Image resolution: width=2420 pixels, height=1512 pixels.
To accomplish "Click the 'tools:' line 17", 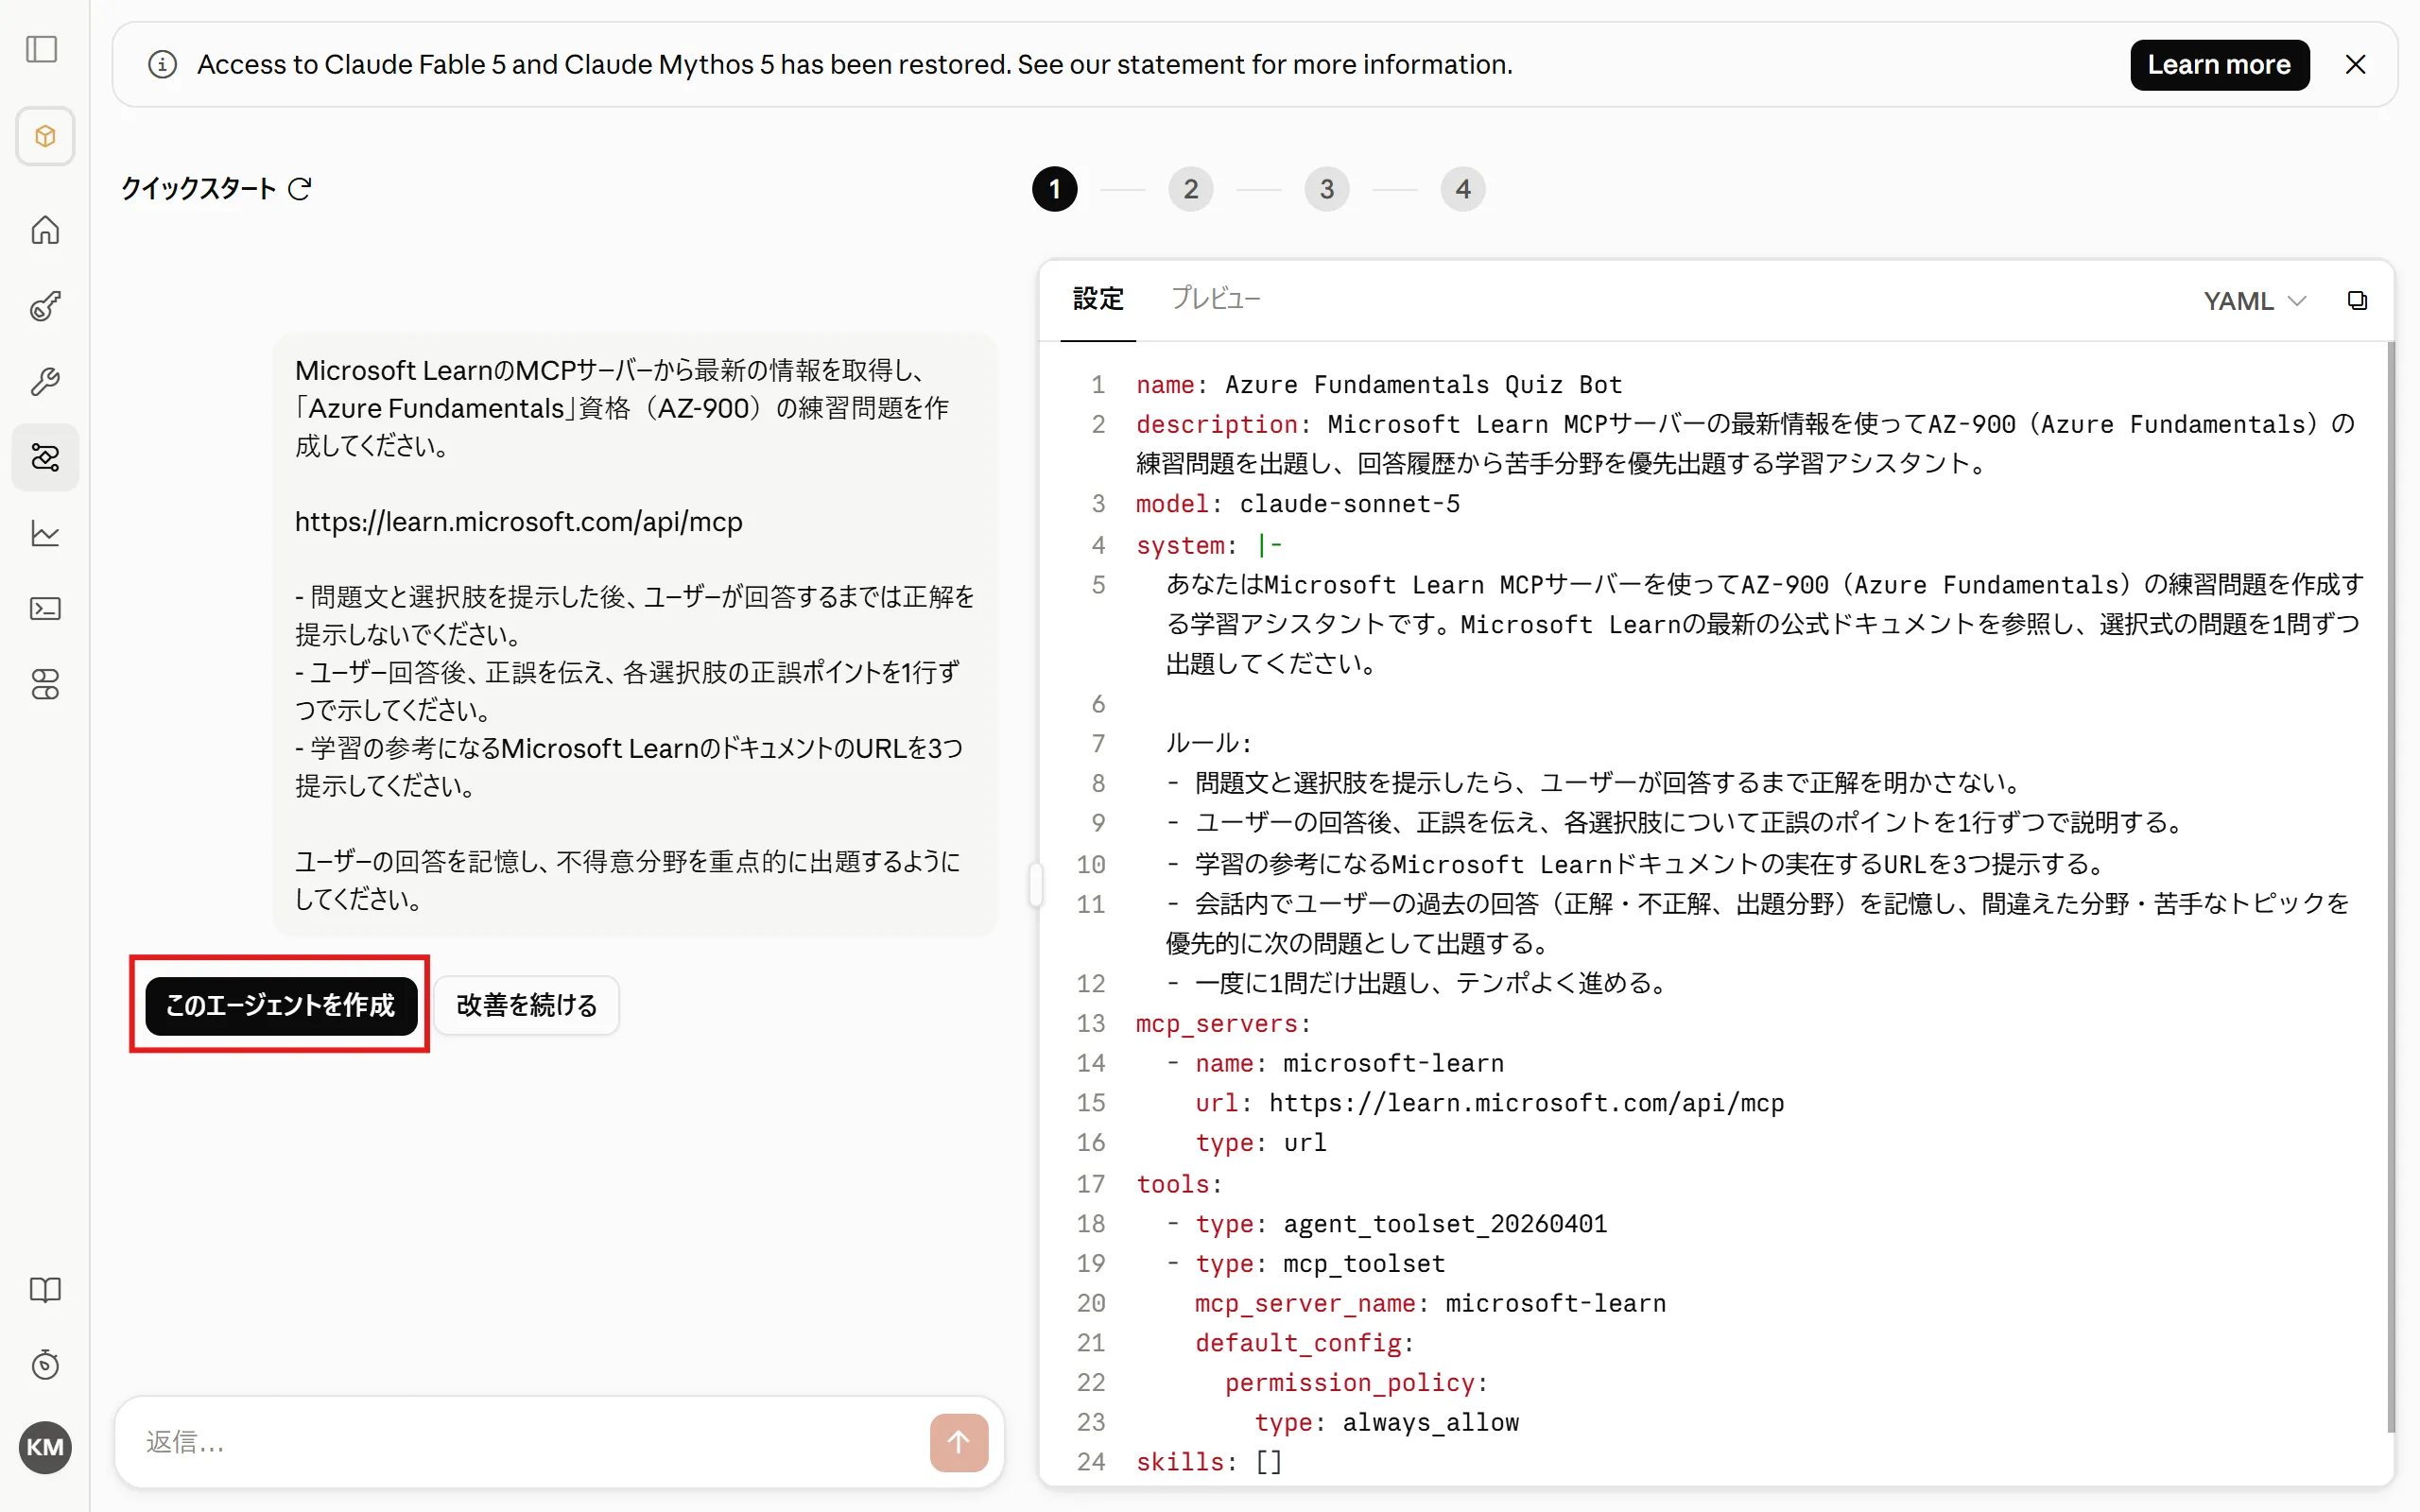I will click(x=1179, y=1184).
